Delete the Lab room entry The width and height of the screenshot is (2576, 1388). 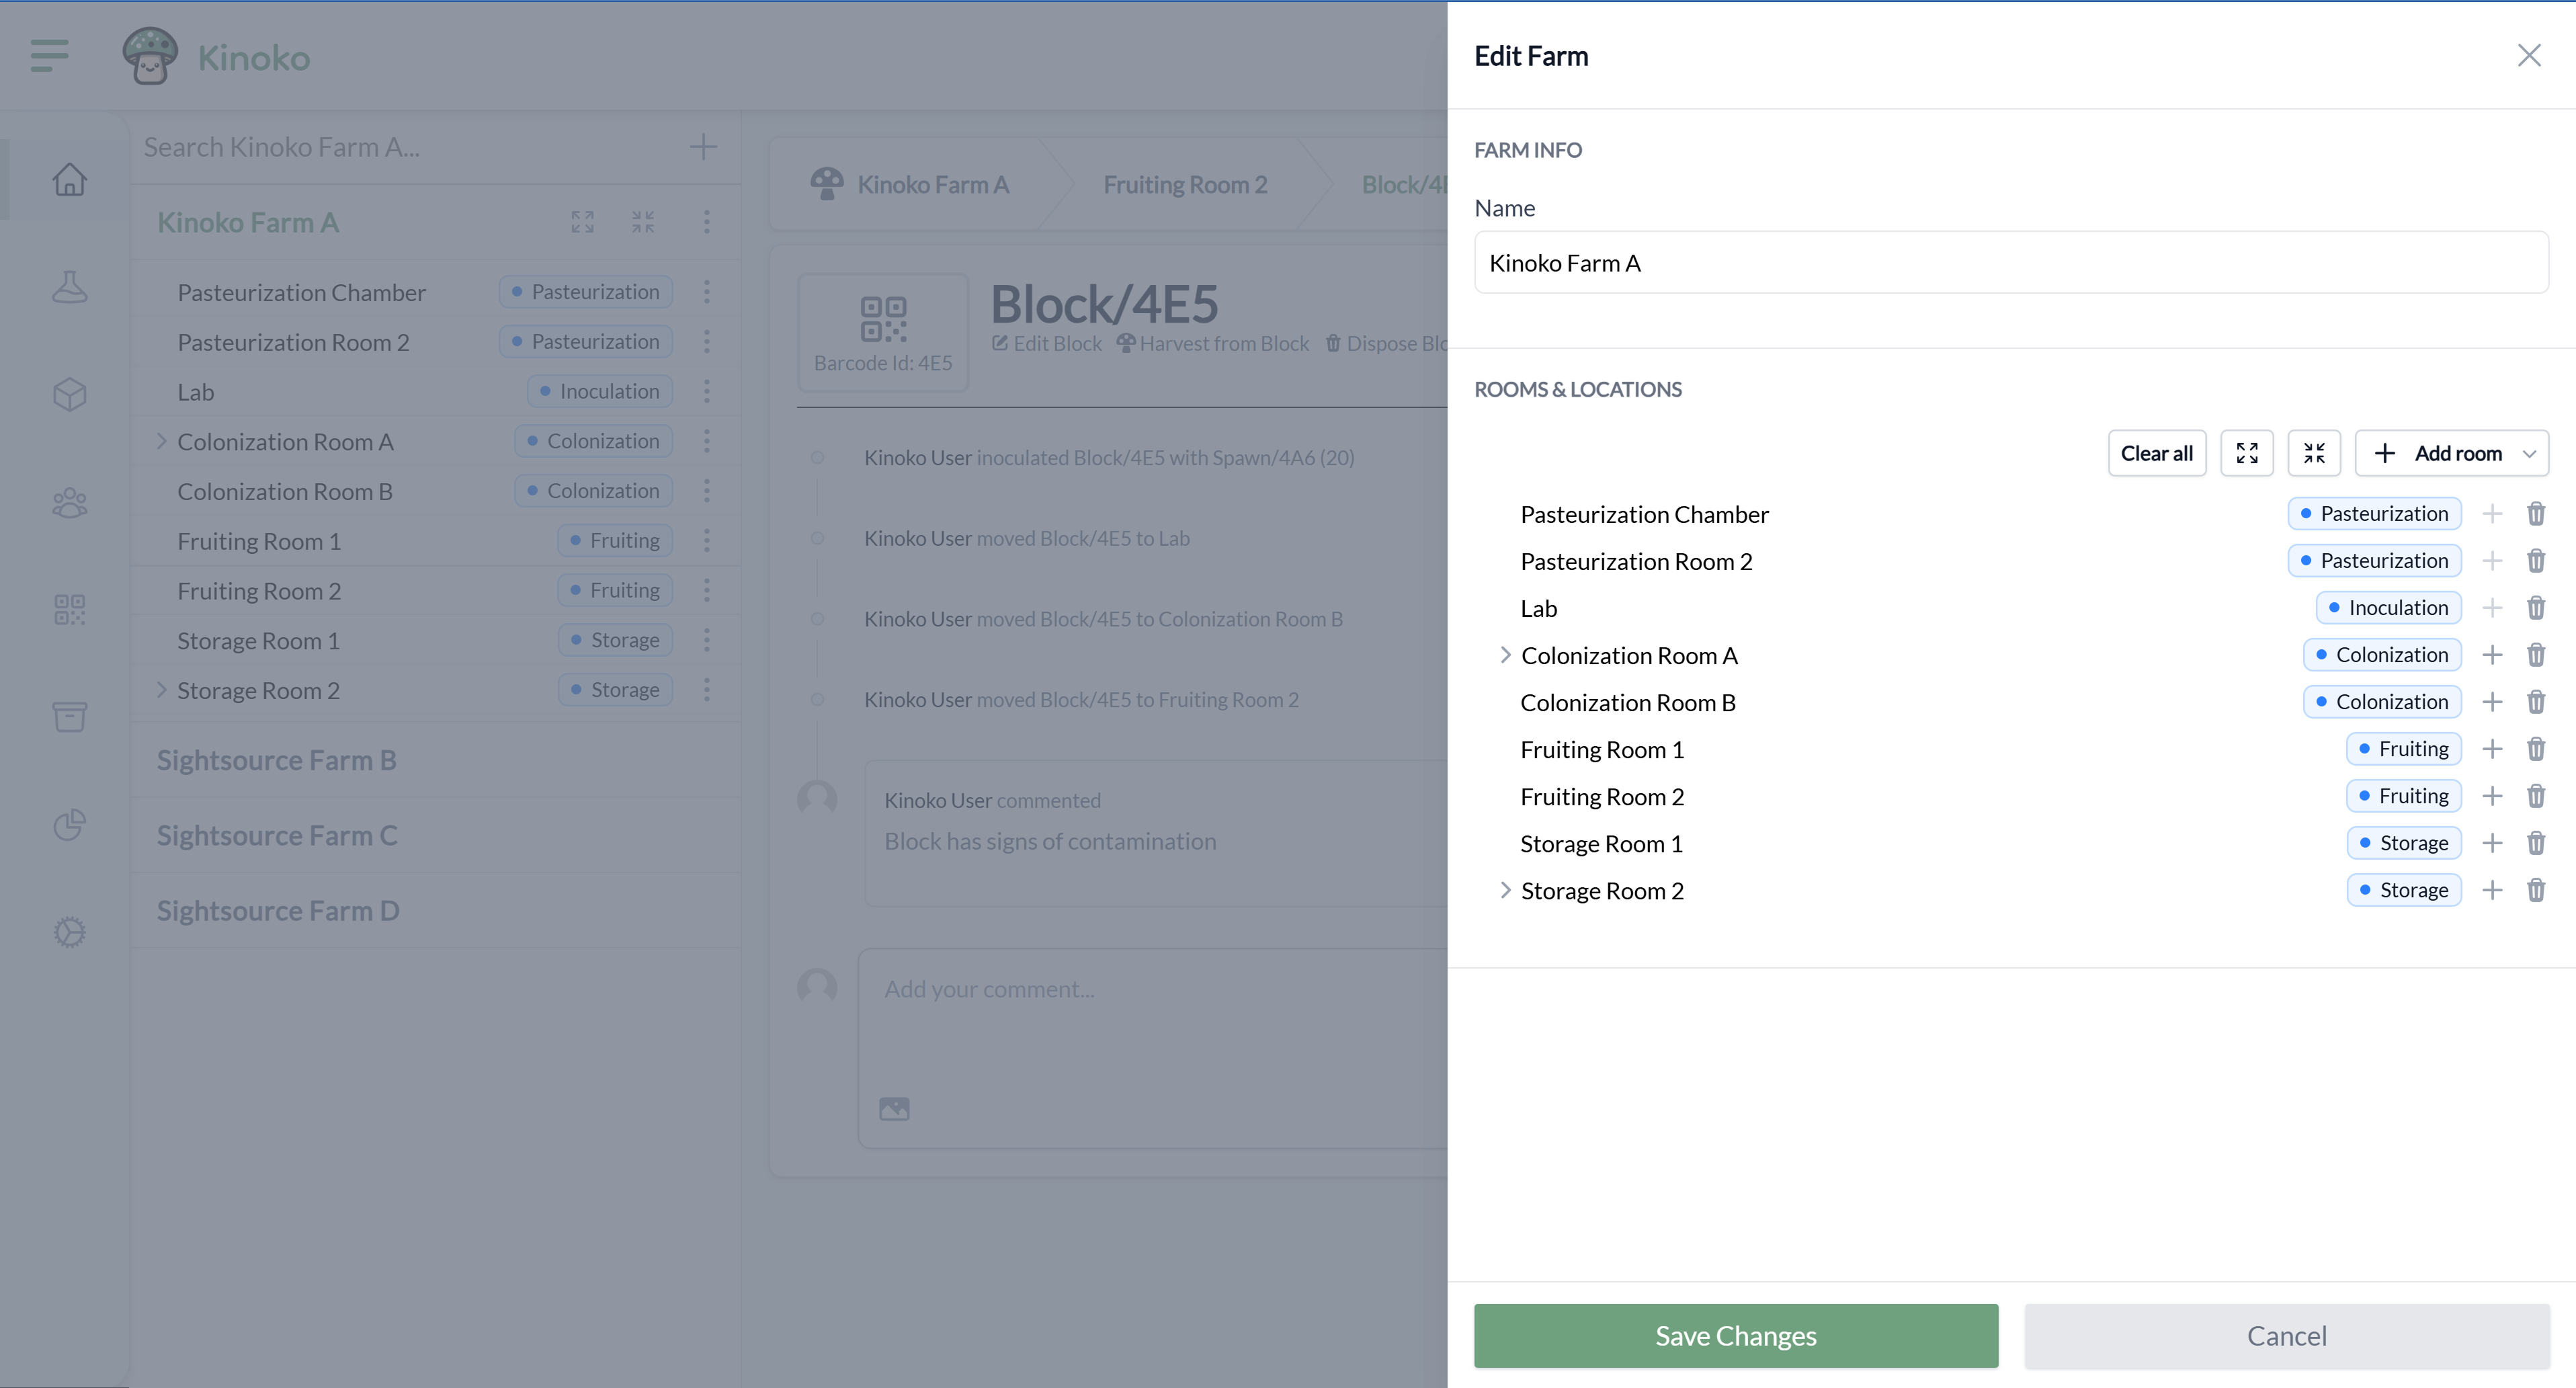point(2535,608)
